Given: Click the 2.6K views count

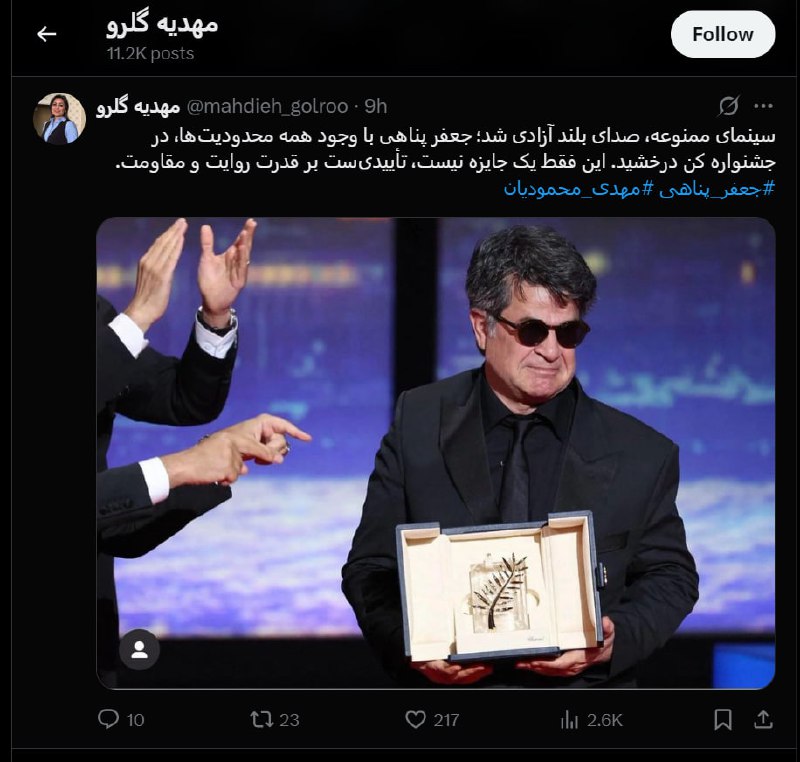Looking at the screenshot, I should (x=605, y=720).
